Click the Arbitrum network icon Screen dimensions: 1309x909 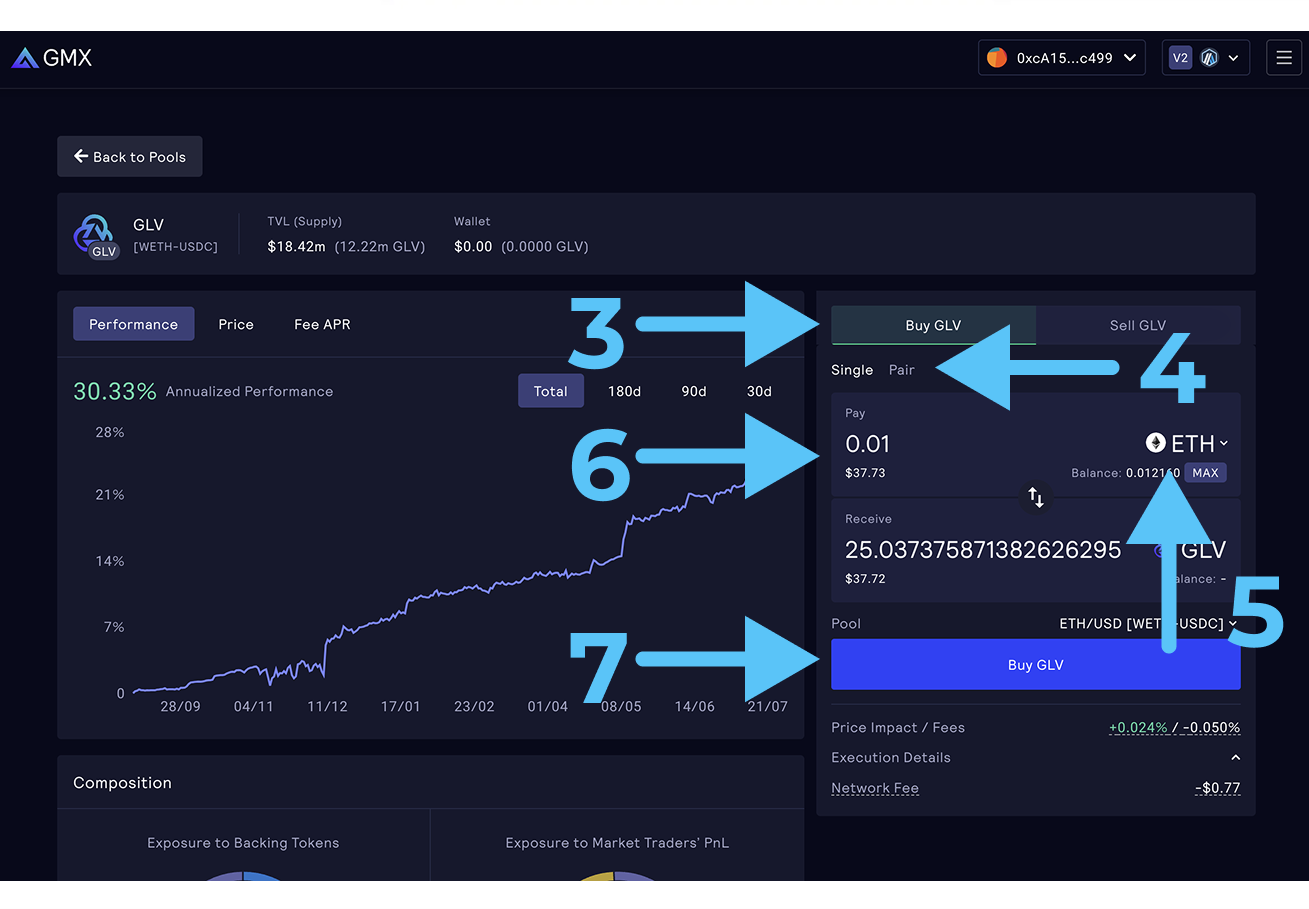(1210, 58)
